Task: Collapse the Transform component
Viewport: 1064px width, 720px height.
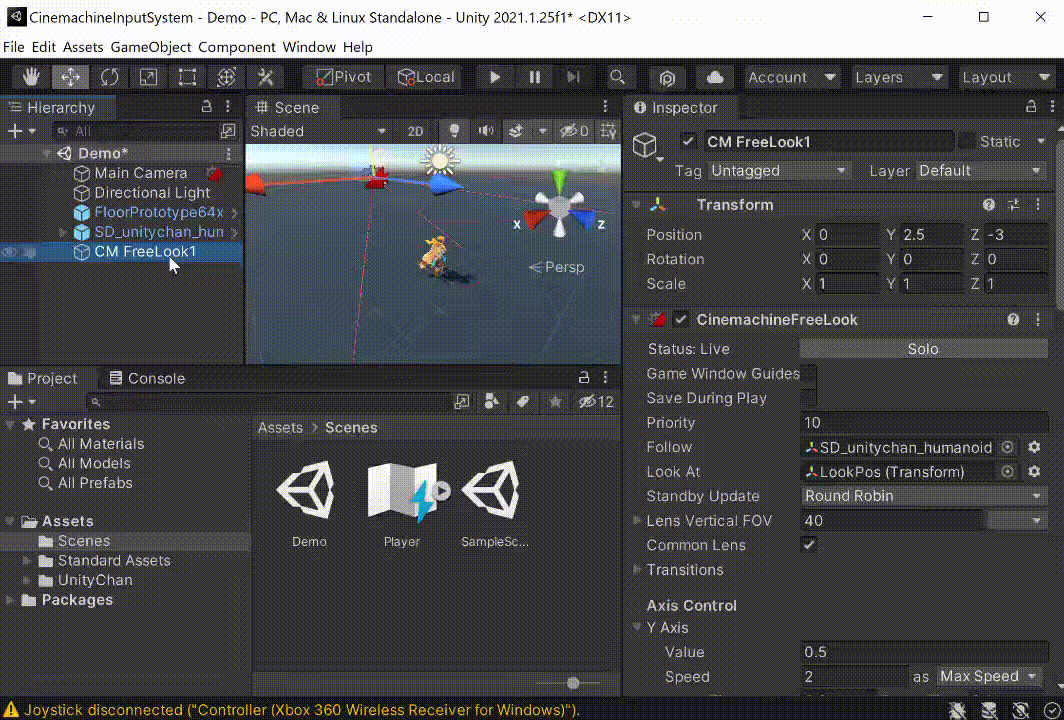Action: coord(636,205)
